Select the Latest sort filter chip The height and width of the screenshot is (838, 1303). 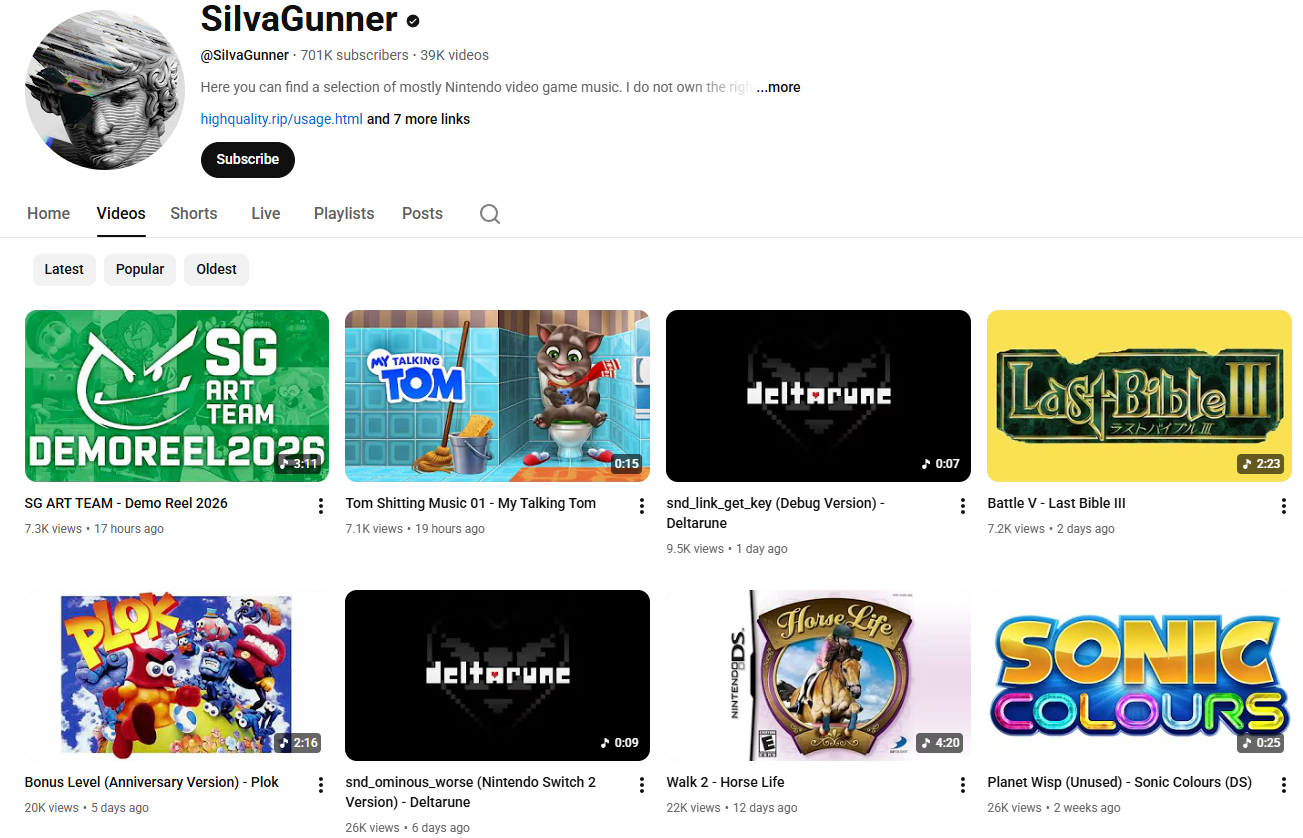(64, 269)
